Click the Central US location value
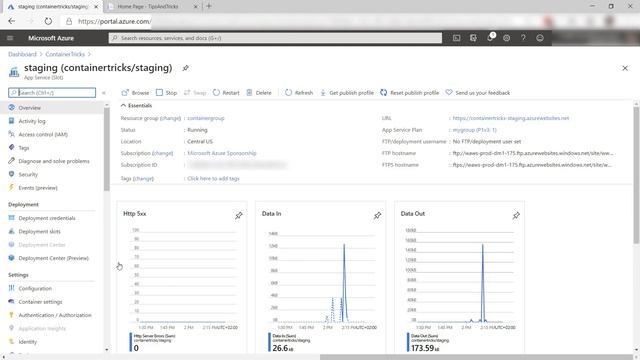Screen dimensions: 640x360 (x=200, y=142)
